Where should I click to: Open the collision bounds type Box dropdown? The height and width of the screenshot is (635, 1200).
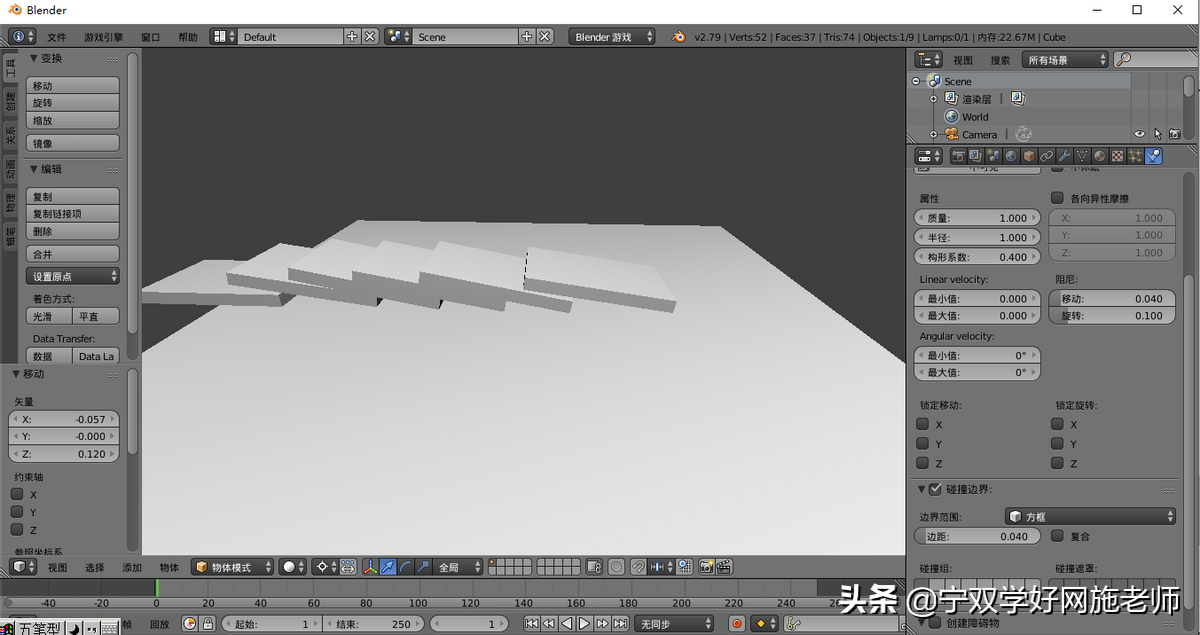(x=1091, y=516)
